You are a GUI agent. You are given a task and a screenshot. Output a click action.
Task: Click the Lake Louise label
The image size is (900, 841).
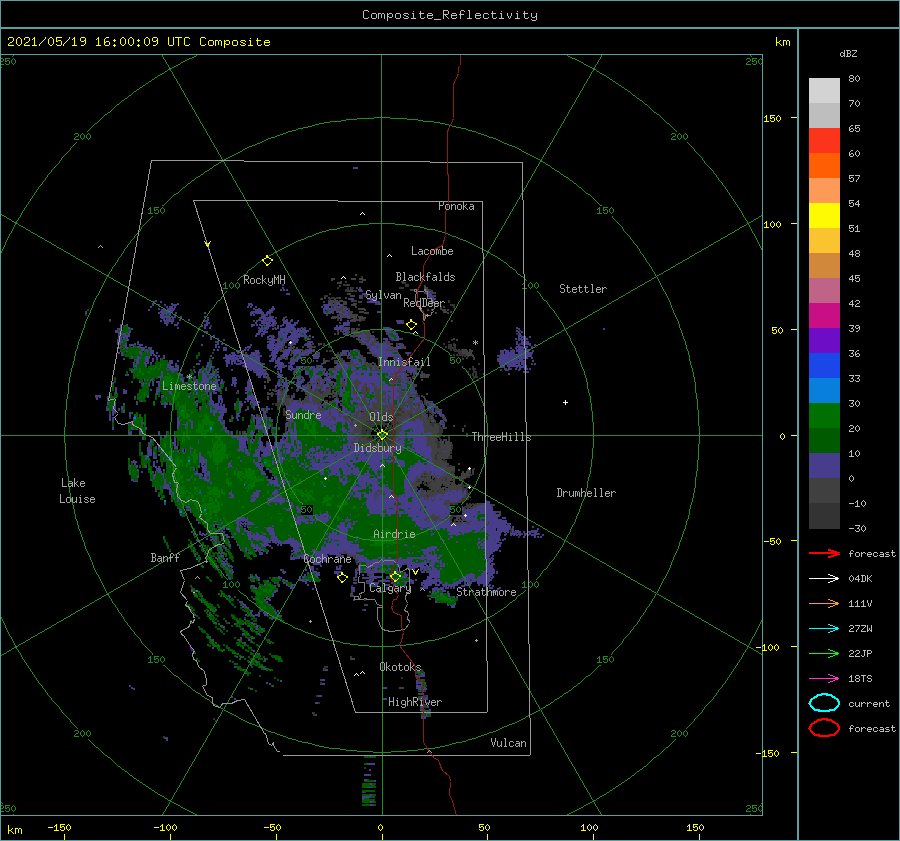(77, 491)
